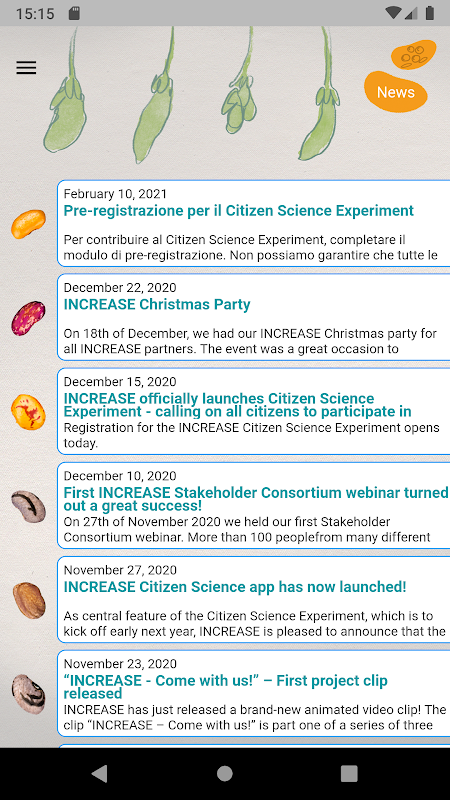
Task: Open the INCREASE Christmas Party article
Action: (x=157, y=305)
